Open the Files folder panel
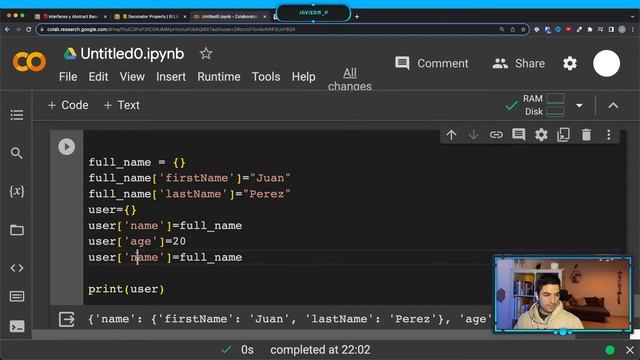640x360 pixels. coord(17,230)
